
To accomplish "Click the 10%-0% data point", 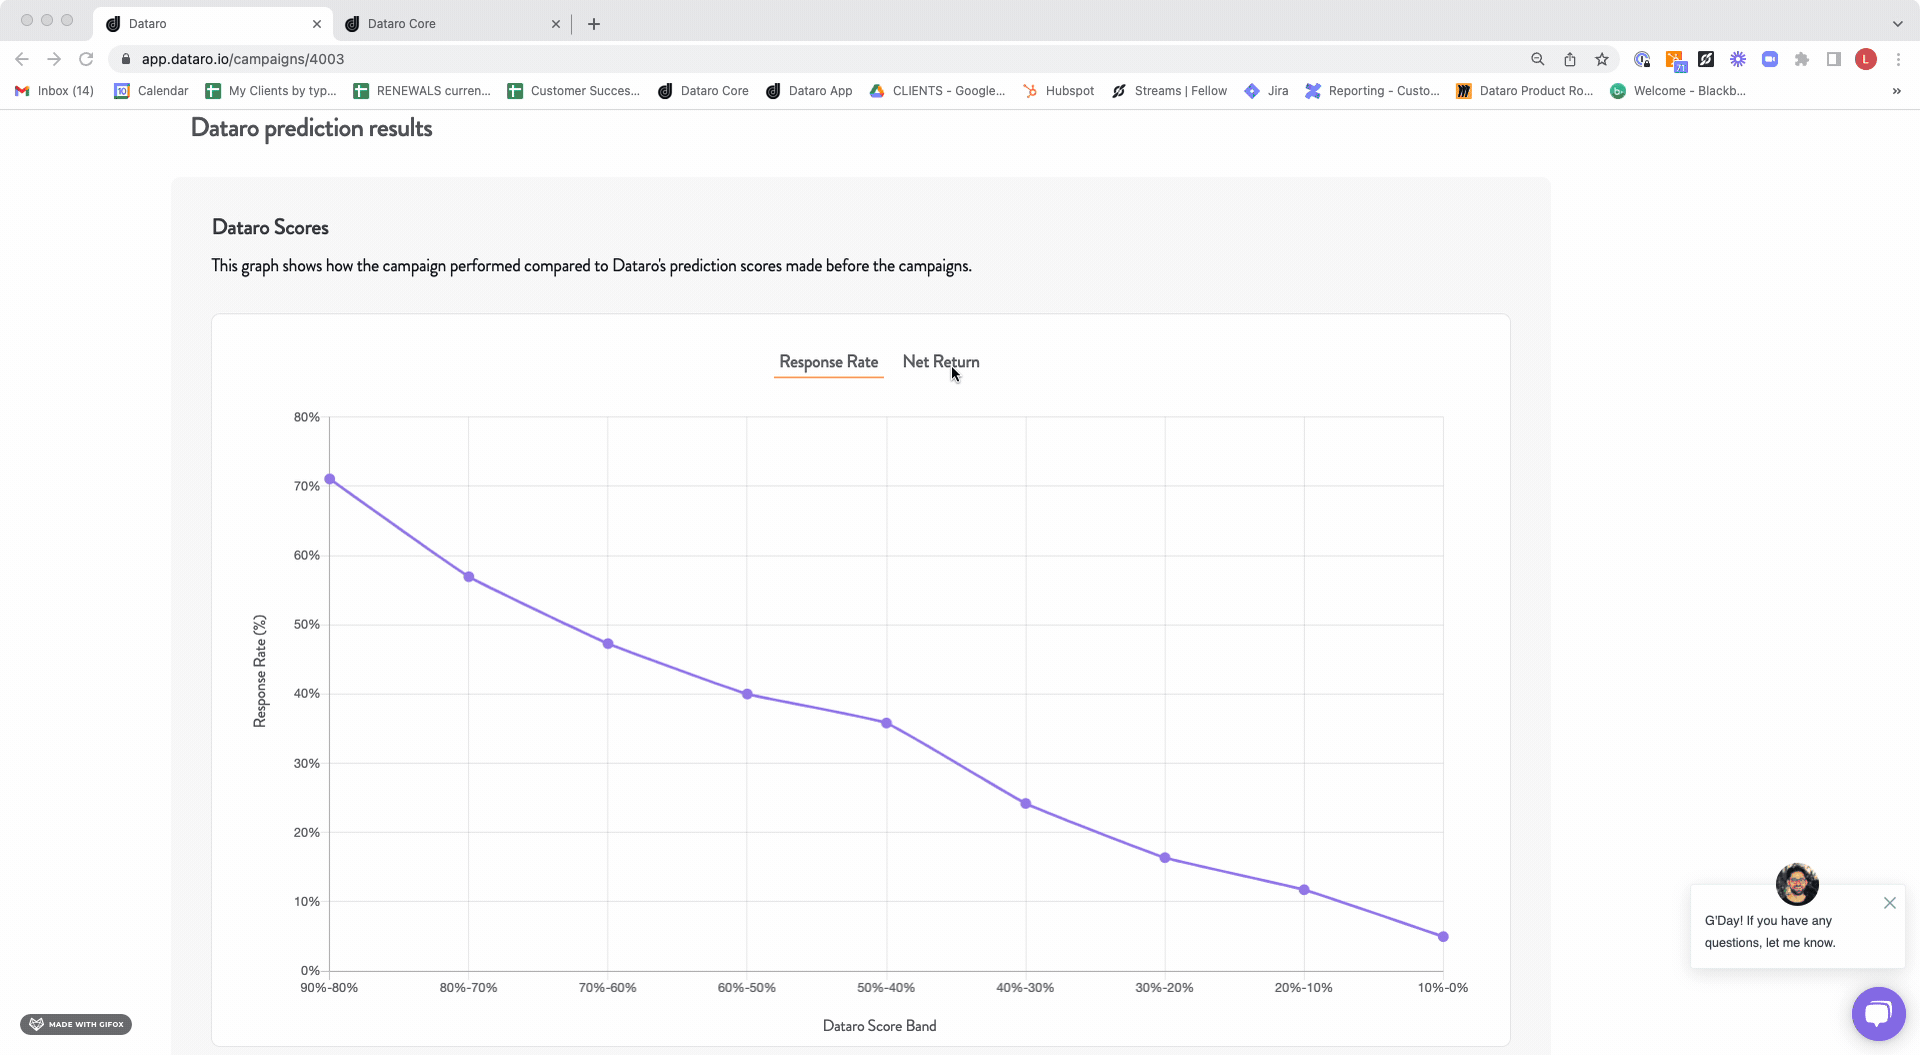I will pyautogui.click(x=1443, y=937).
